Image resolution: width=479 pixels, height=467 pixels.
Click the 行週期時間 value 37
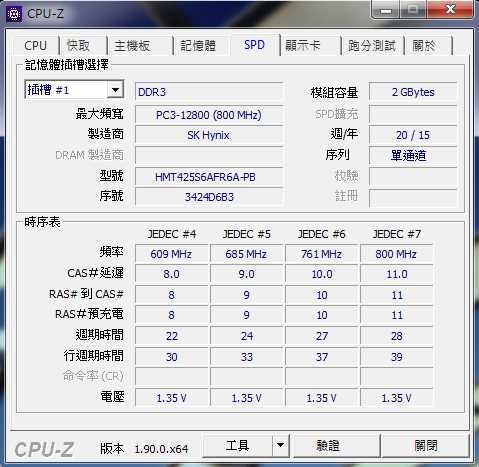tap(322, 357)
